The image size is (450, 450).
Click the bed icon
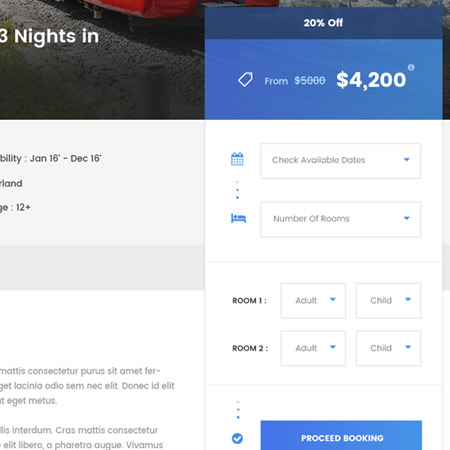click(238, 218)
